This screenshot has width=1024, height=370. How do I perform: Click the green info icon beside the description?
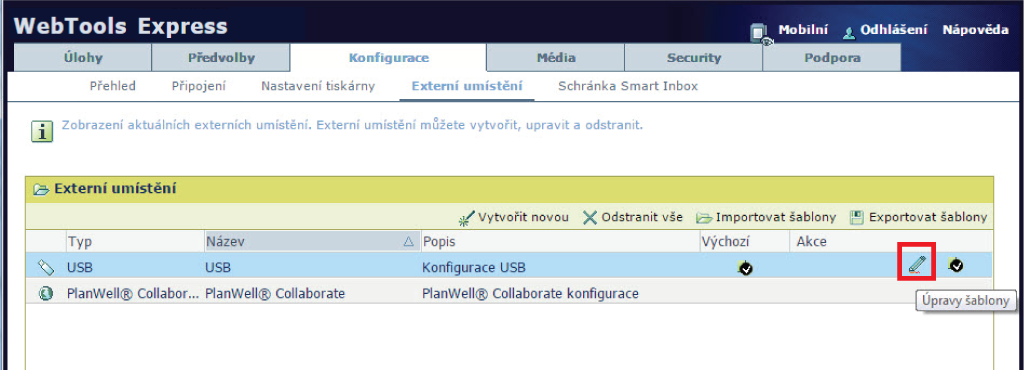(41, 131)
